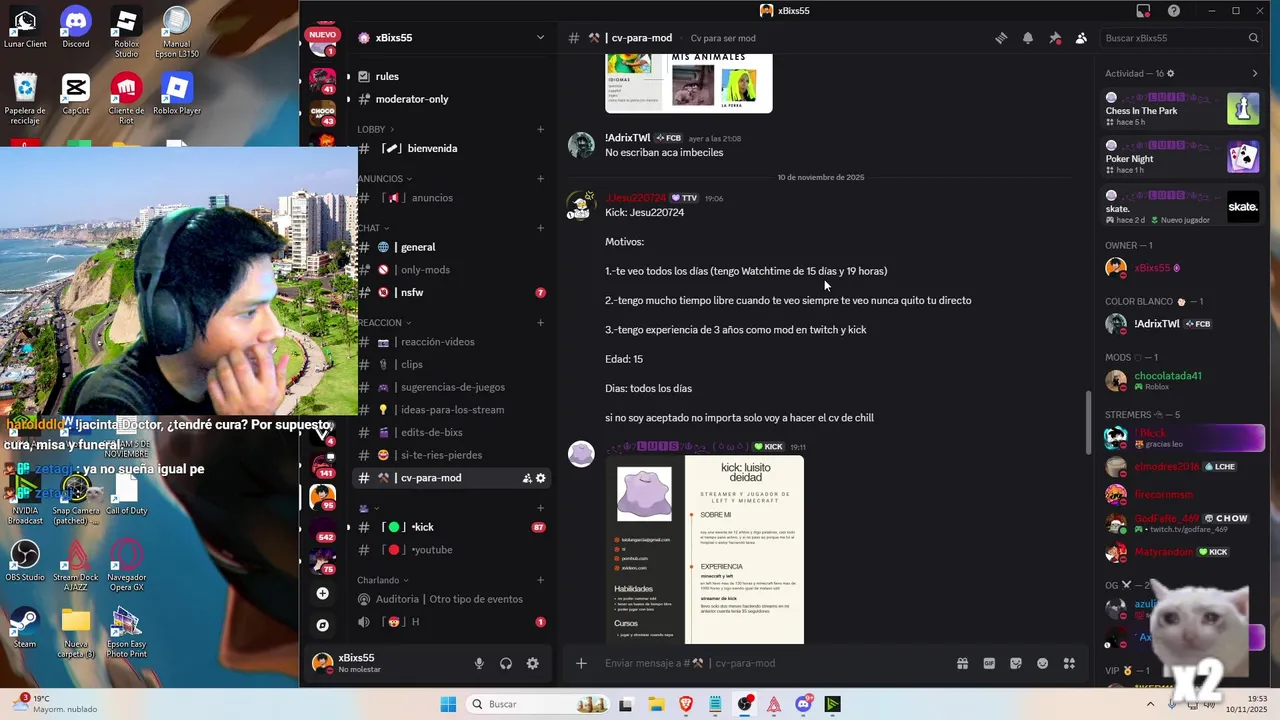This screenshot has width=1280, height=720.
Task: Add a channel to REACCION with plus
Action: pyautogui.click(x=540, y=323)
